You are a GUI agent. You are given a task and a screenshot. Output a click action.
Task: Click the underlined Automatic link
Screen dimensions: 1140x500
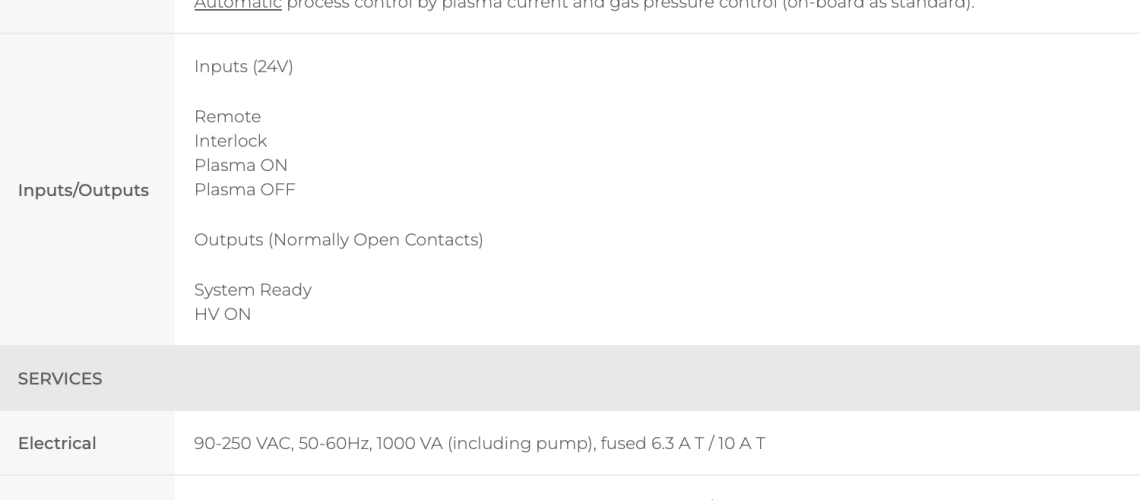click(x=238, y=4)
